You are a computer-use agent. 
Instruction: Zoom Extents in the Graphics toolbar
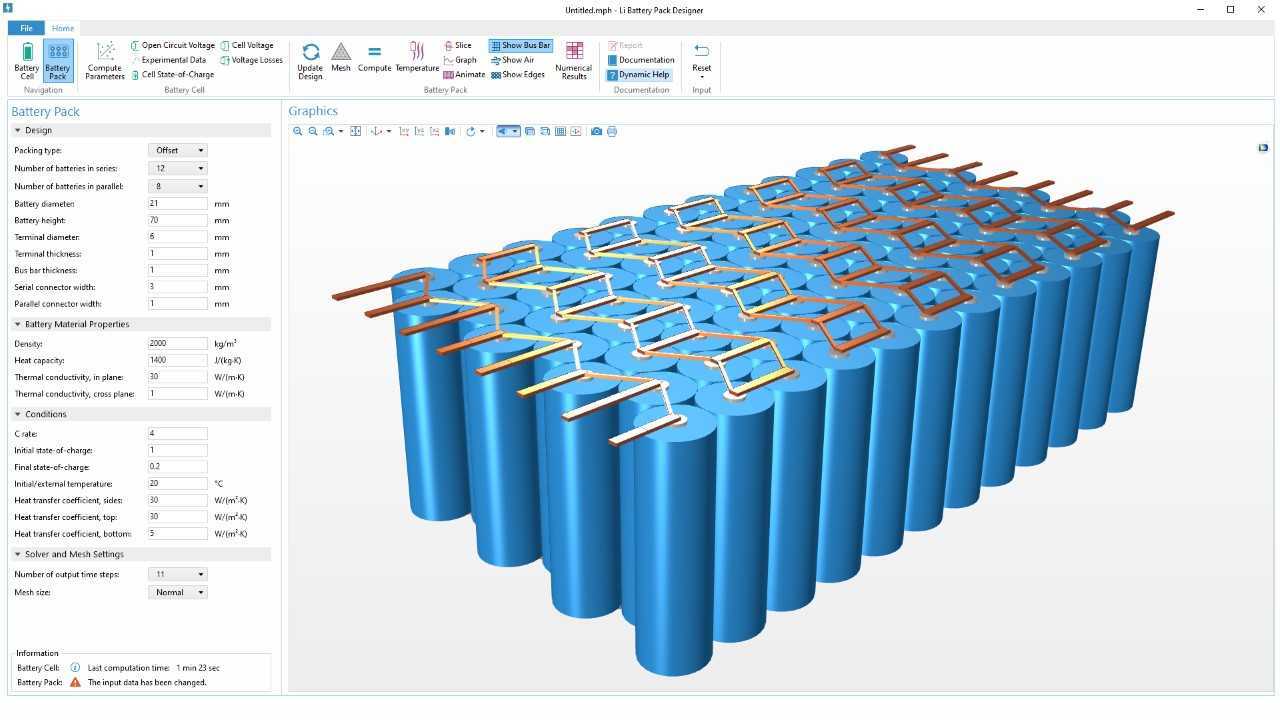tap(355, 131)
